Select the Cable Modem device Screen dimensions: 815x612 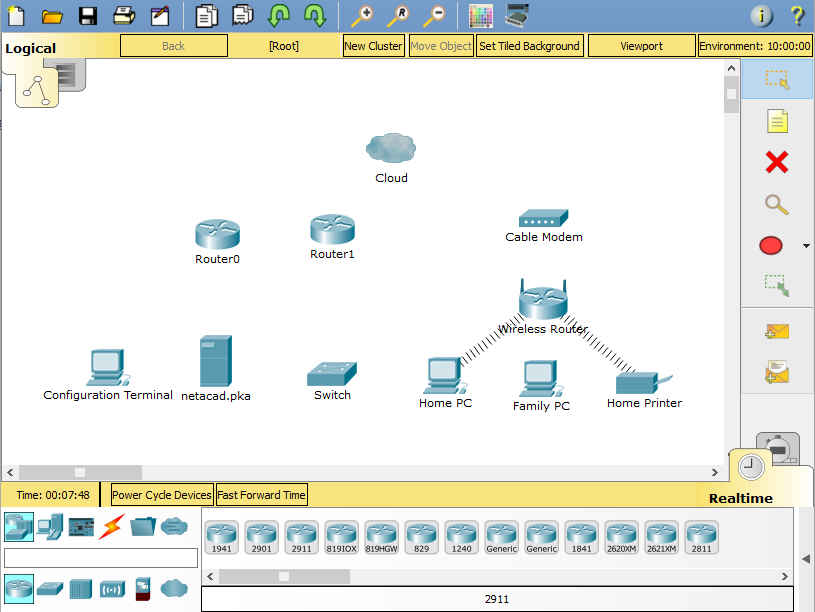tap(543, 218)
